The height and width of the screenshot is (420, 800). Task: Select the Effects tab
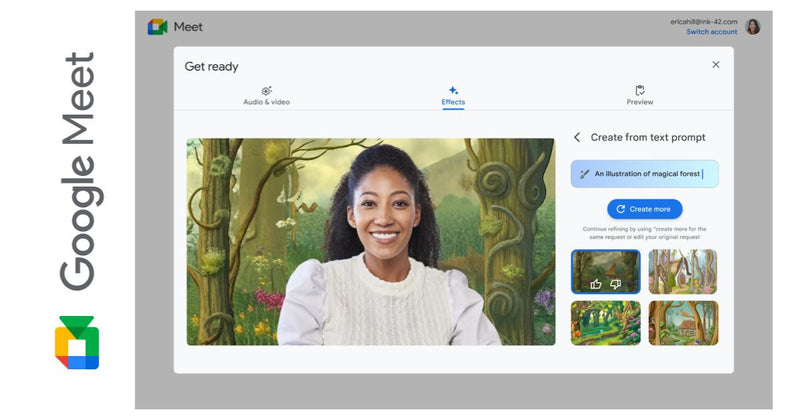click(453, 96)
